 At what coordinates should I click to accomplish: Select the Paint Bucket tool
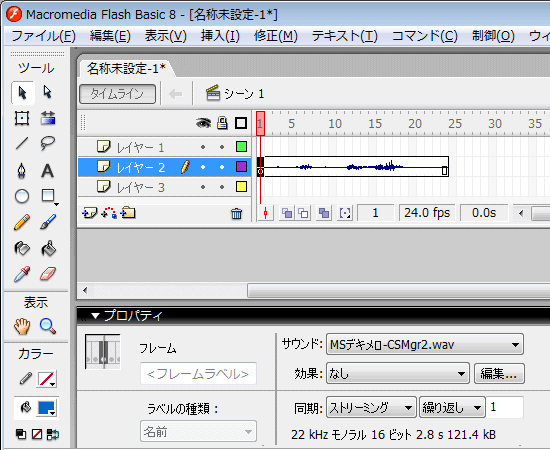coord(48,248)
